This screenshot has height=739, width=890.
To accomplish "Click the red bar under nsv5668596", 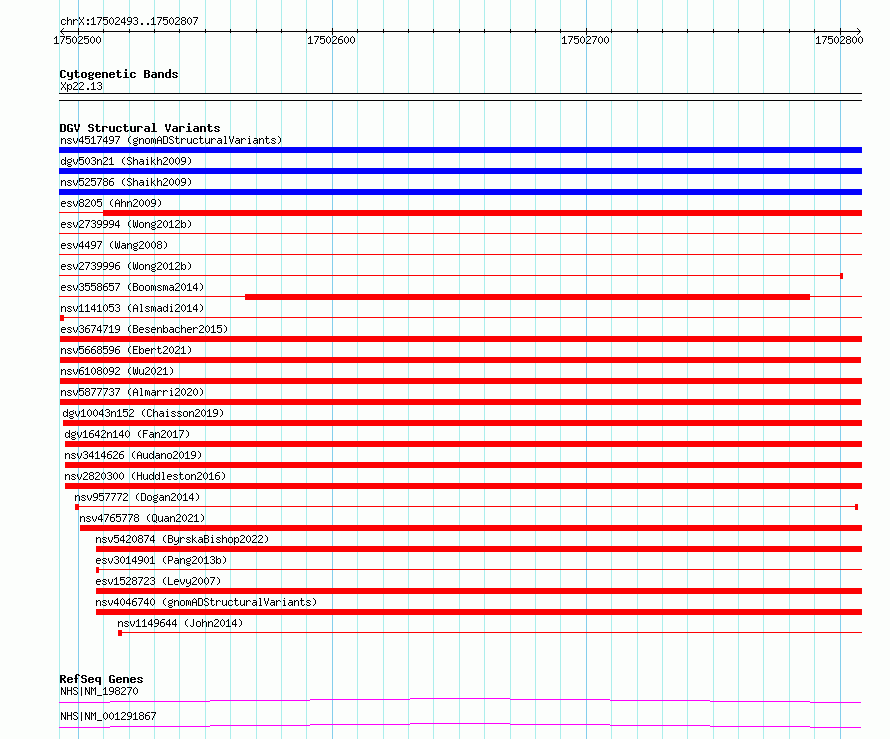I will 460,360.
